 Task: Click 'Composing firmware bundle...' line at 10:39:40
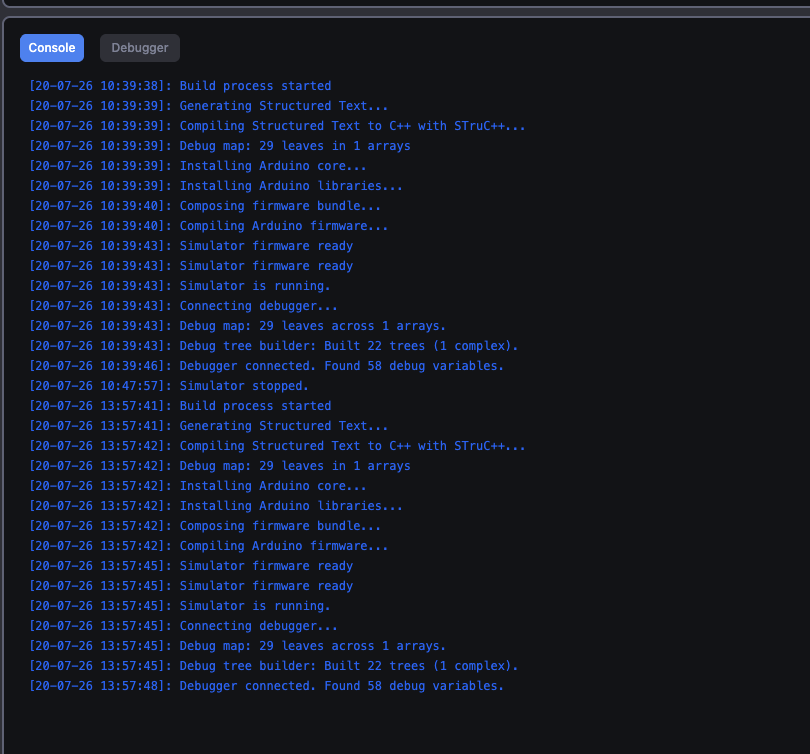tap(205, 206)
